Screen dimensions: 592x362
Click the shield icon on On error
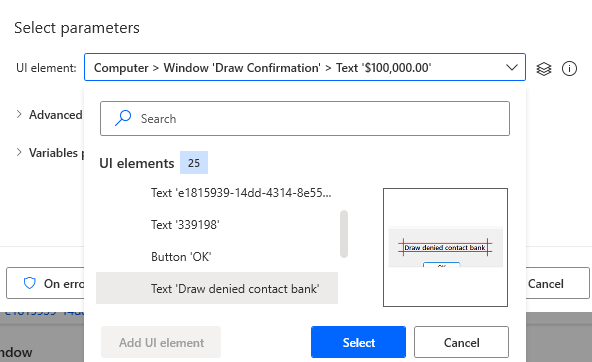pos(29,283)
